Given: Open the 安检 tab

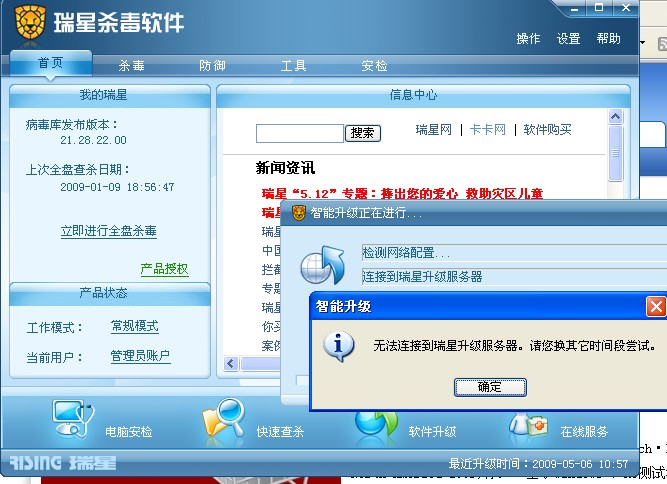Looking at the screenshot, I should 374,65.
